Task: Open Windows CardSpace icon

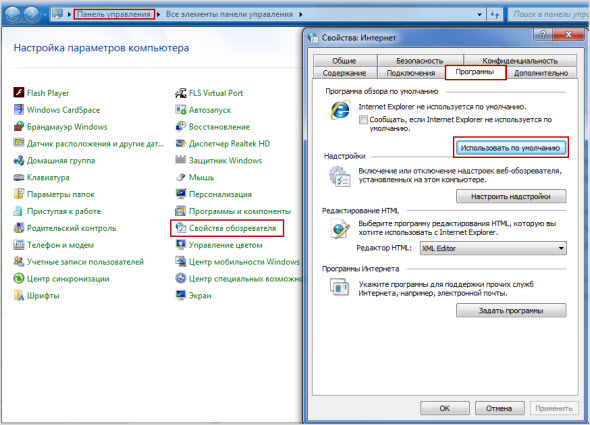Action: pos(19,110)
